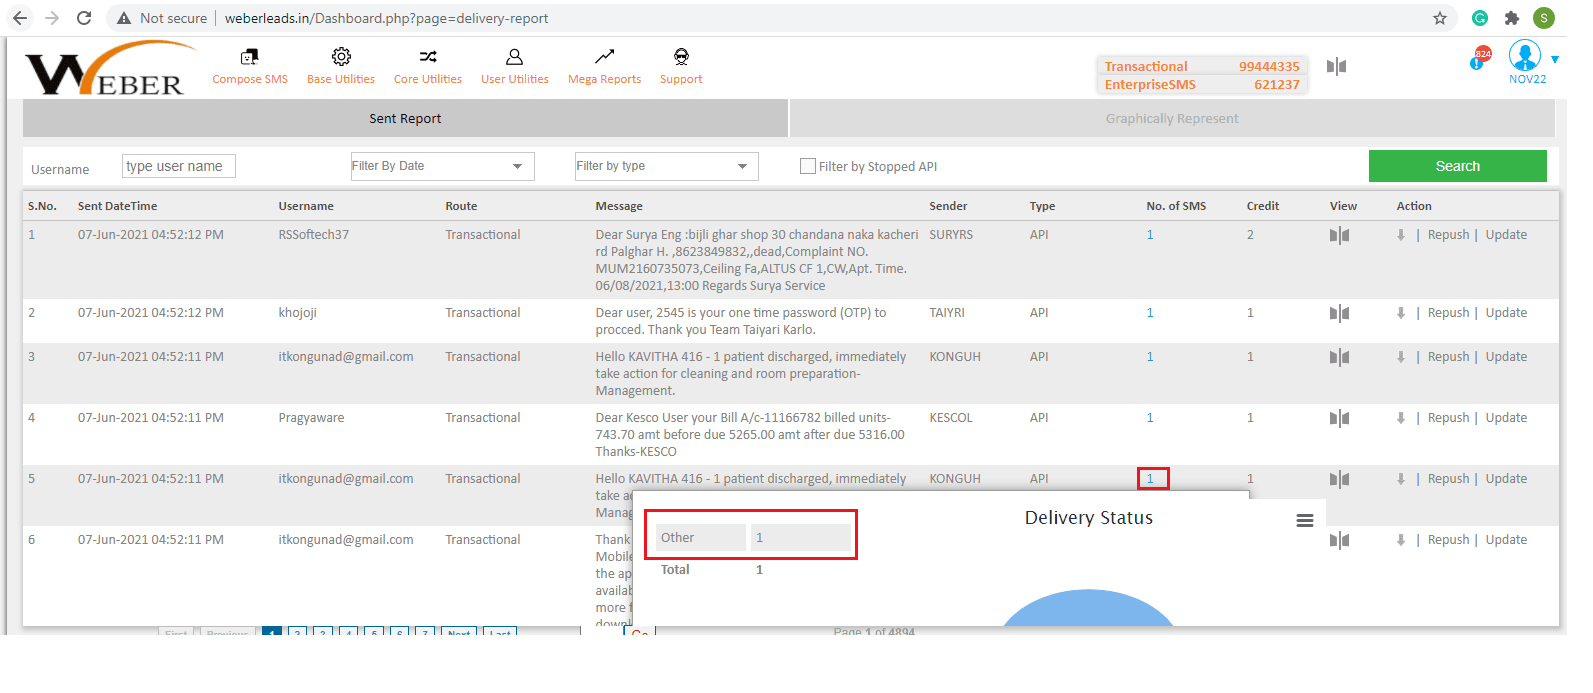Viewport: 1593px width, 693px height.
Task: Open the Mega Reports chart icon
Action: 604,57
